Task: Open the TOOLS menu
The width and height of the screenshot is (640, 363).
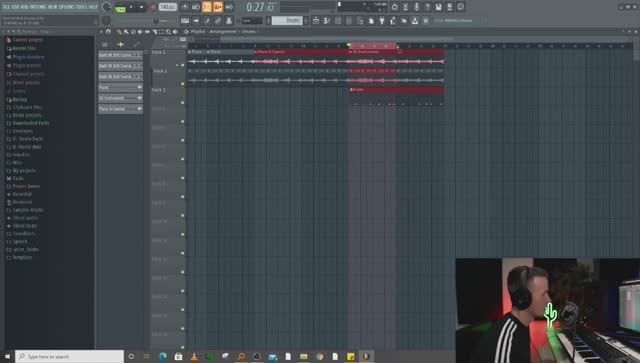Action: (81, 7)
